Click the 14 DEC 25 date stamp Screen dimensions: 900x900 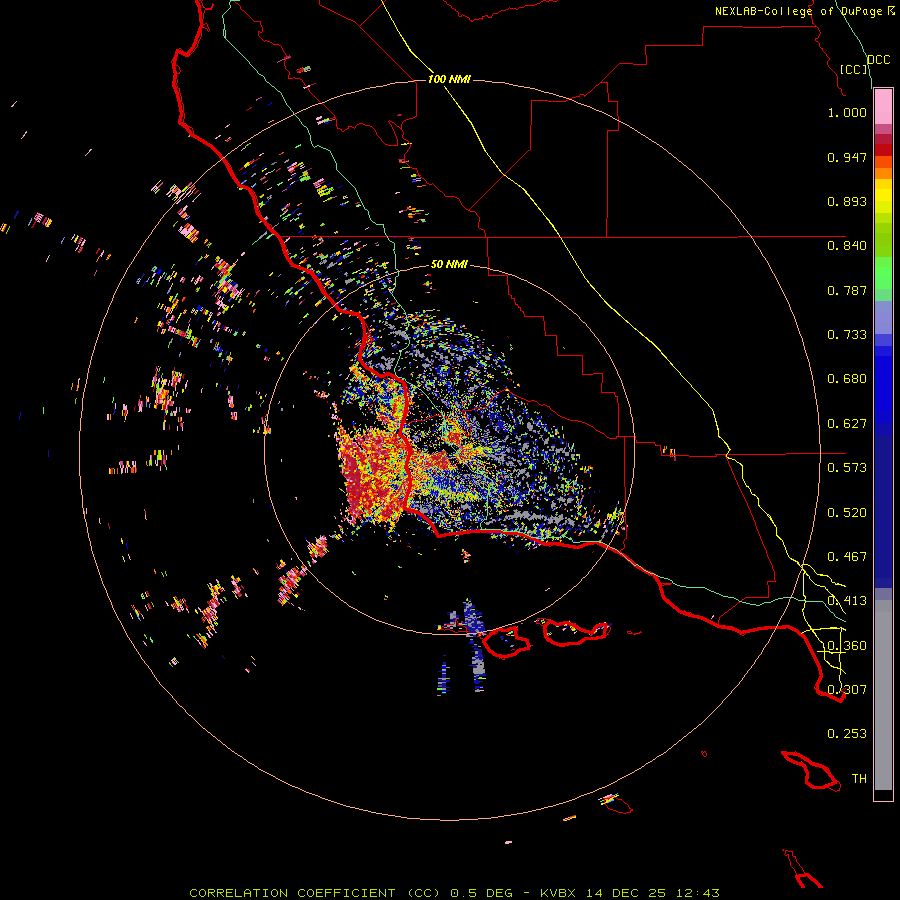coord(626,893)
